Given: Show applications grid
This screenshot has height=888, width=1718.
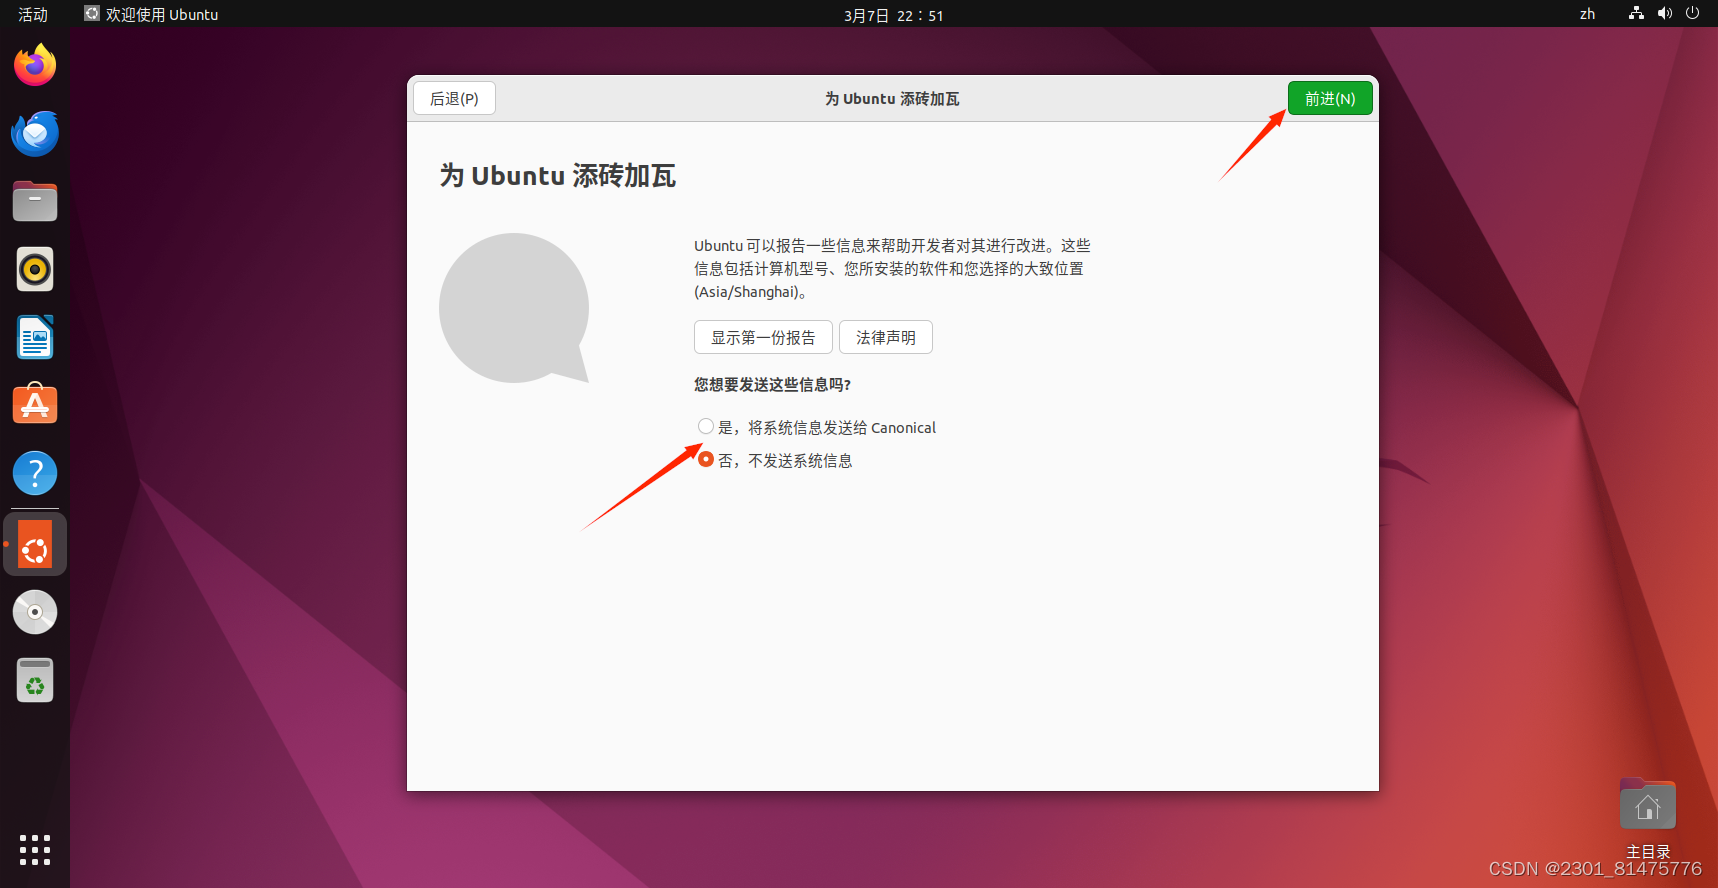Looking at the screenshot, I should [35, 850].
